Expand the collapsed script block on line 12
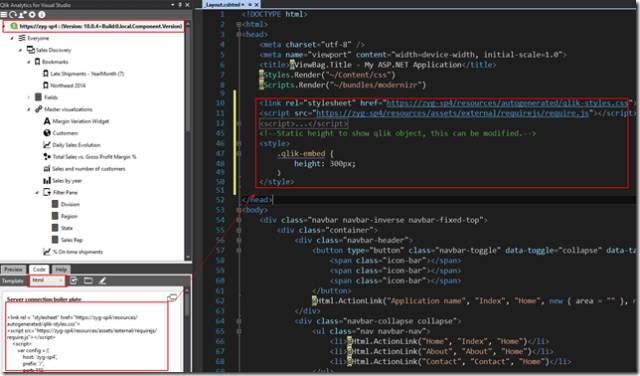This screenshot has height=376, width=640. (x=238, y=123)
